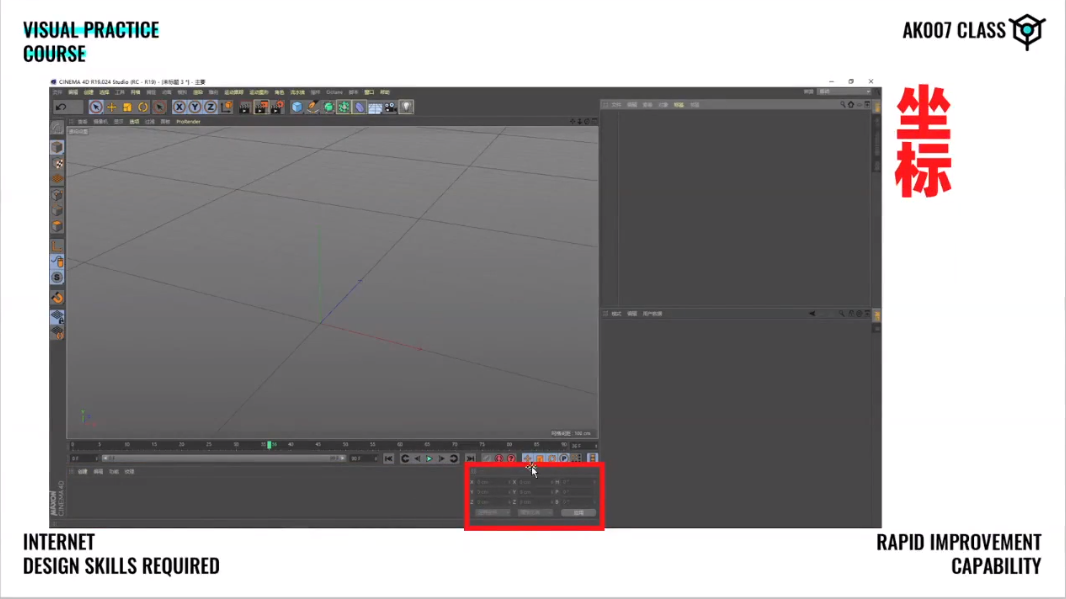Switch to Edges mode
Viewport: 1066px width, 599px height.
58,211
